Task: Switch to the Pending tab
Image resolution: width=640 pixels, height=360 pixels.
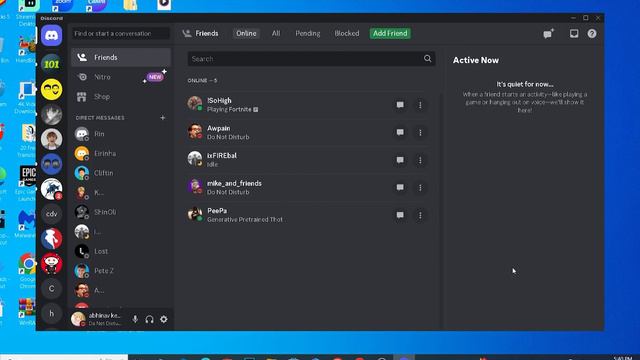Action: (308, 33)
